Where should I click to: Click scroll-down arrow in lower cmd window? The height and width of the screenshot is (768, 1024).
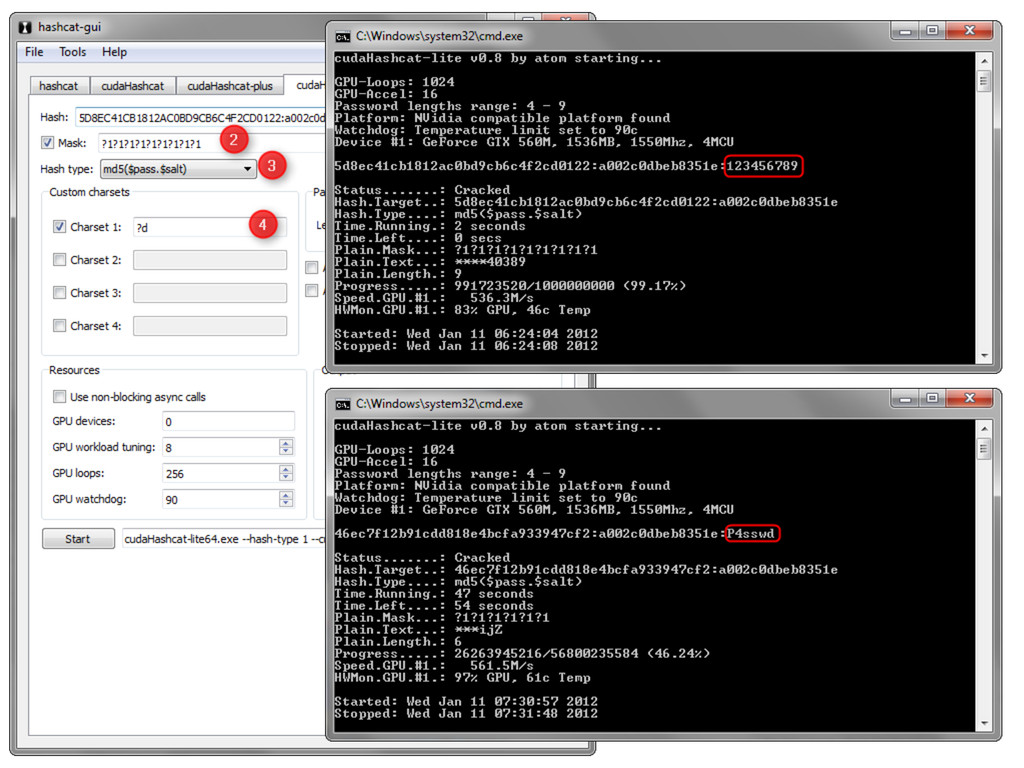click(984, 724)
